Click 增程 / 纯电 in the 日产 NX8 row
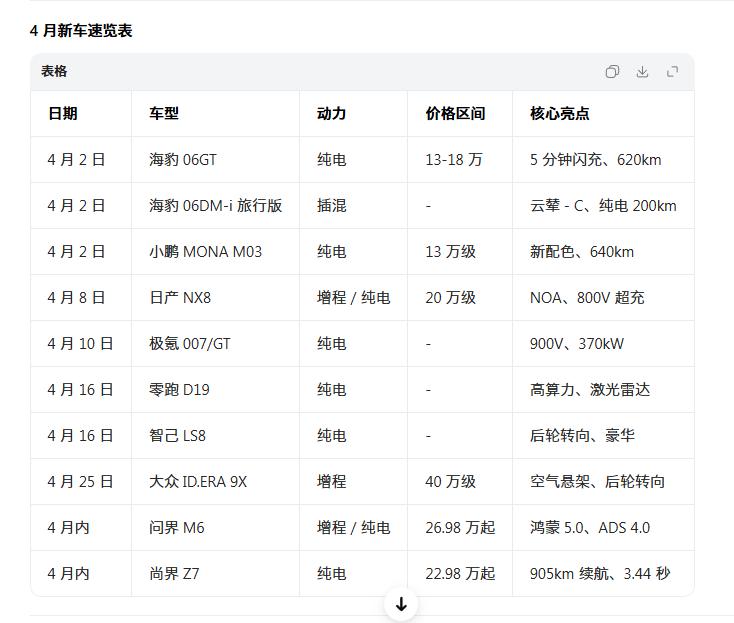Viewport: 734px width, 623px height. [x=353, y=298]
